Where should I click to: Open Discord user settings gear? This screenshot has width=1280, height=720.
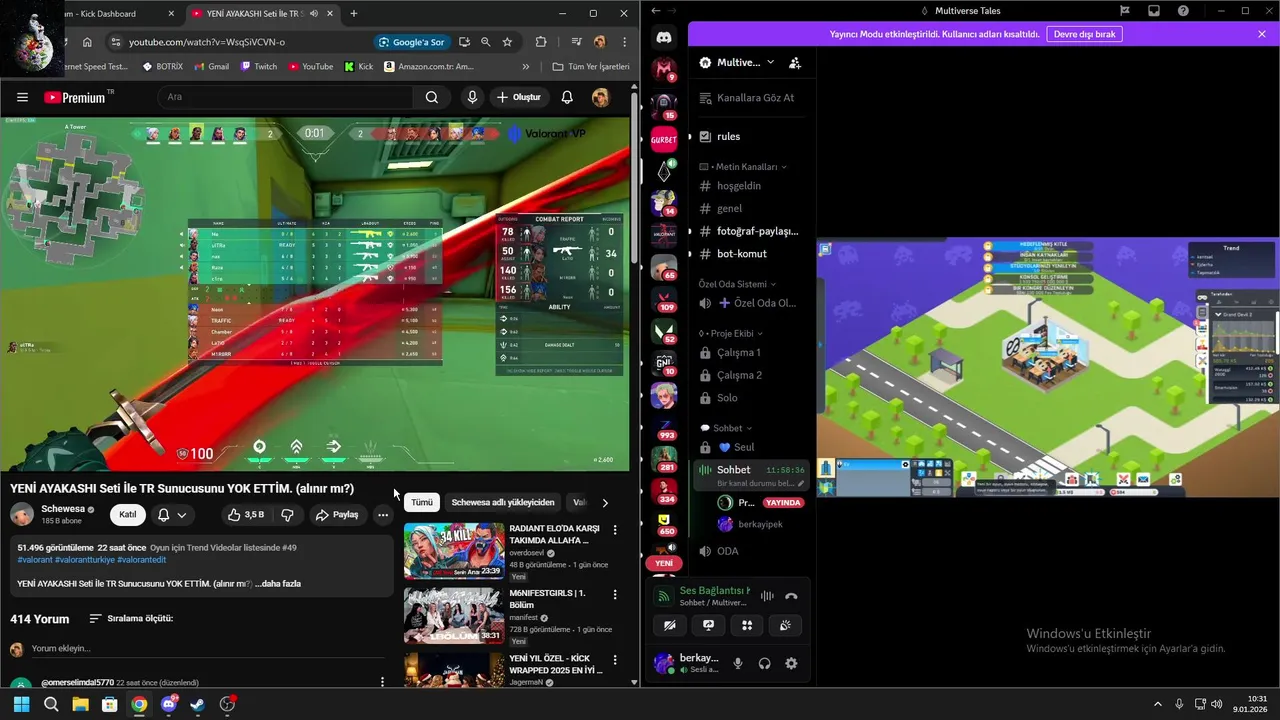pyautogui.click(x=791, y=663)
